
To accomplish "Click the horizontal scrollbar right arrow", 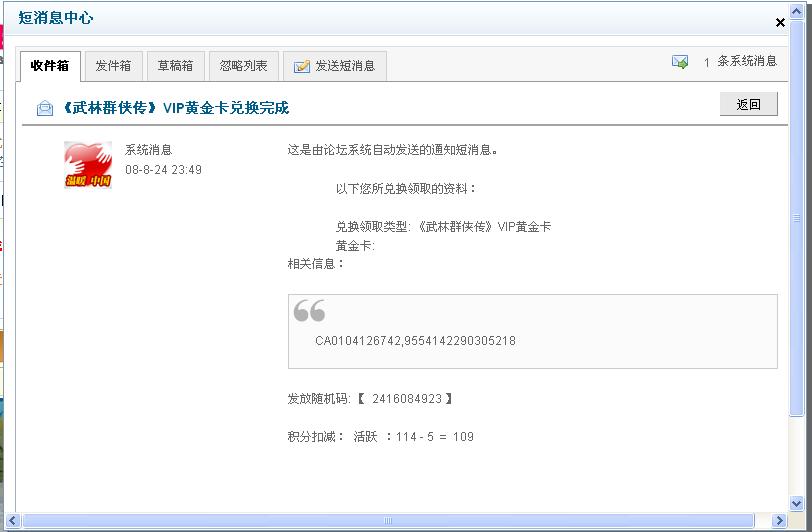I will (781, 520).
